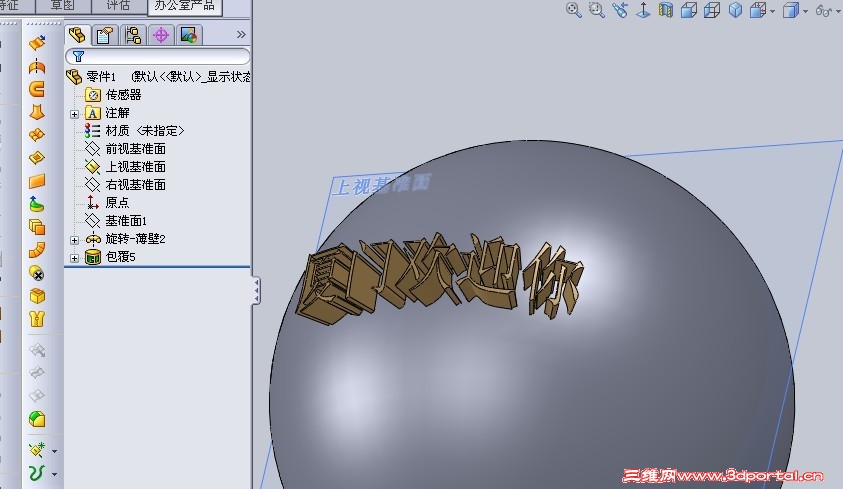Open the FeatureManager design tree tab

click(x=77, y=35)
